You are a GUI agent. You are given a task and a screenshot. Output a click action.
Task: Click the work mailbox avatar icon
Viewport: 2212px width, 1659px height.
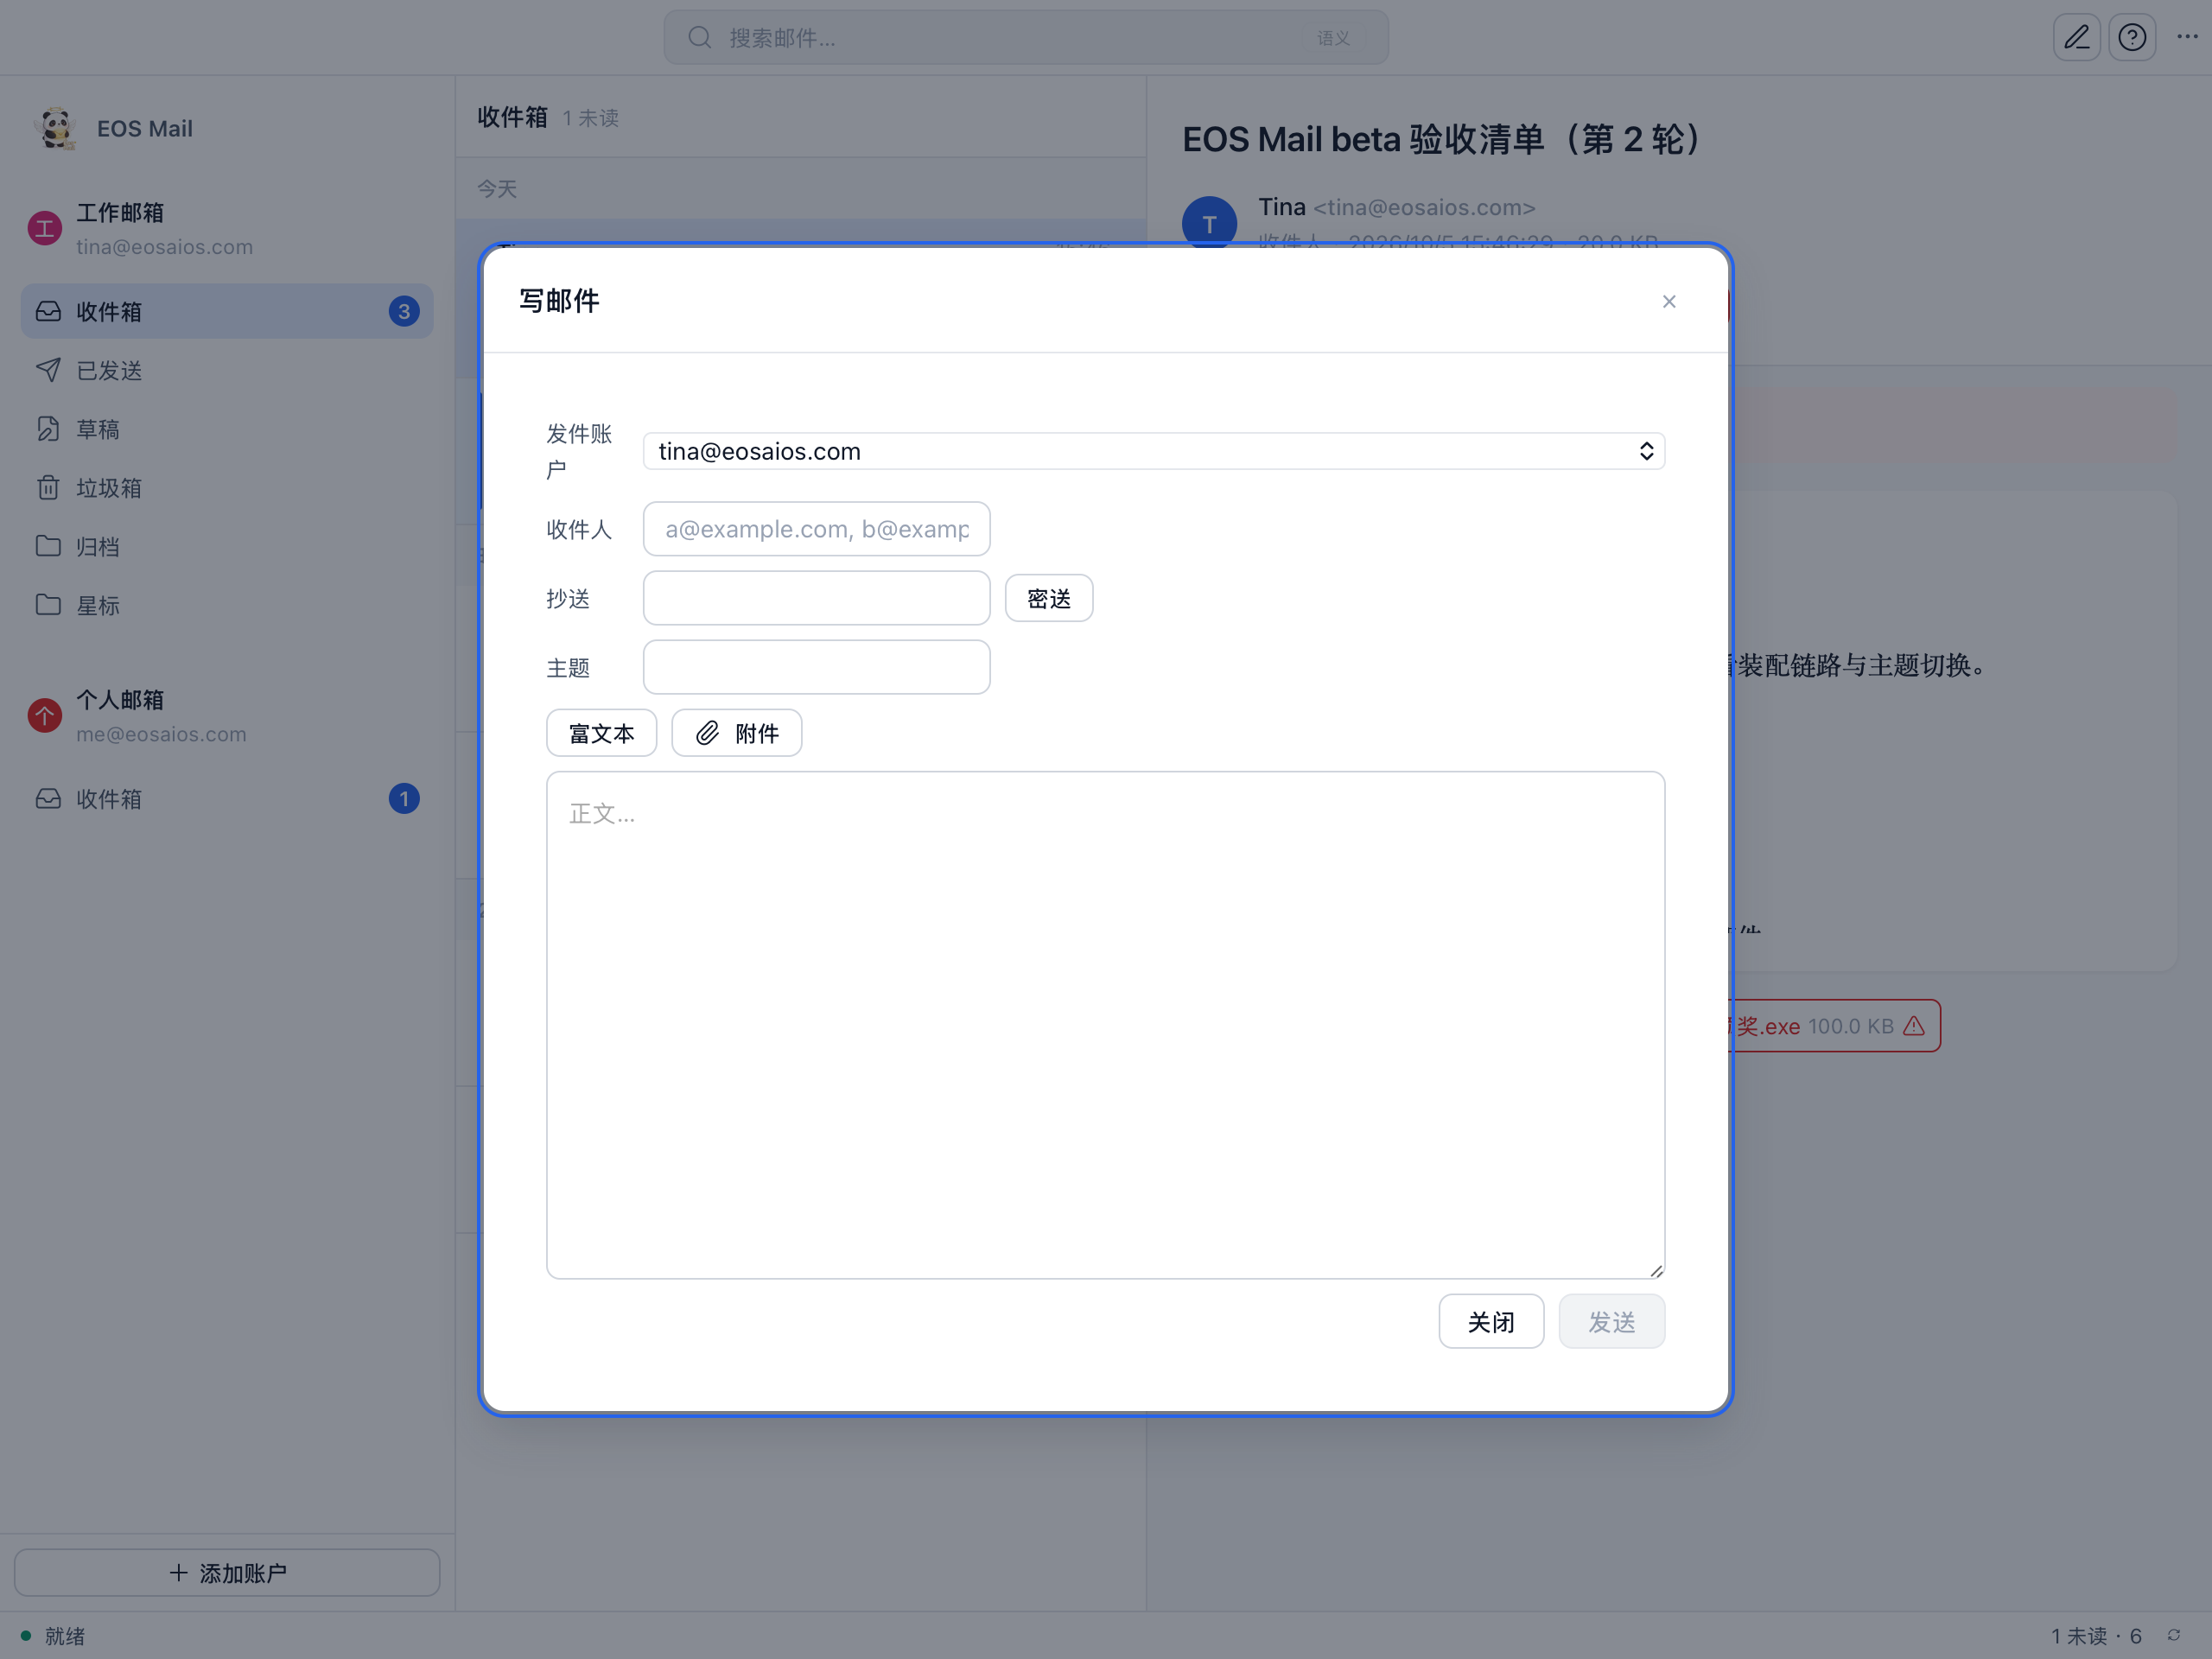[x=45, y=229]
